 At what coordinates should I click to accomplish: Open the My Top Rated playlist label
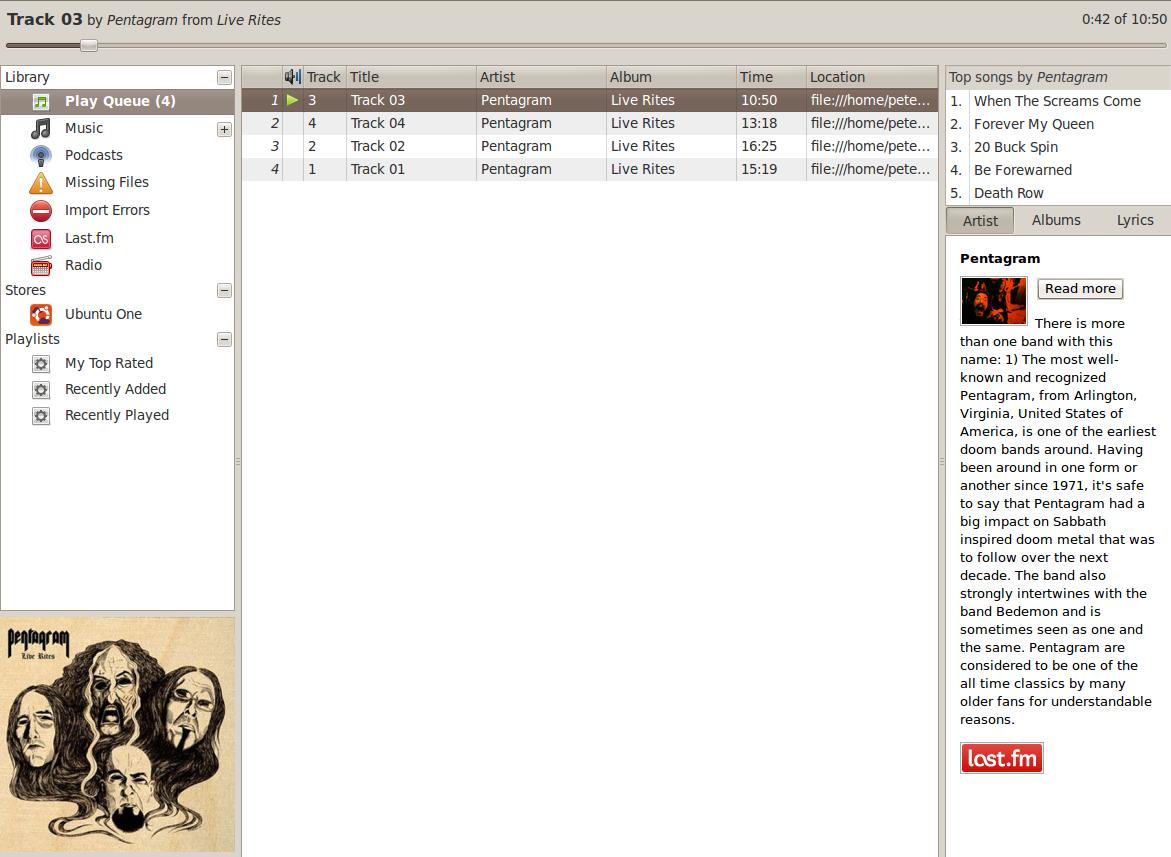tap(109, 364)
